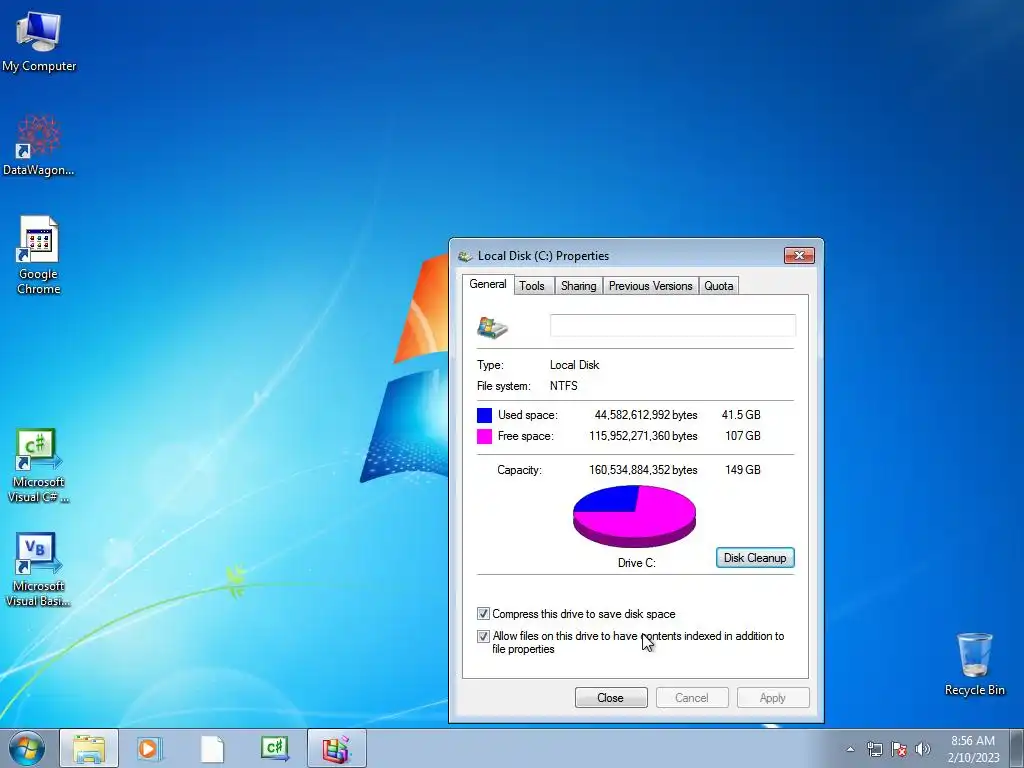The image size is (1024, 768).
Task: Toggle Compress this drive checkbox
Action: (483, 614)
